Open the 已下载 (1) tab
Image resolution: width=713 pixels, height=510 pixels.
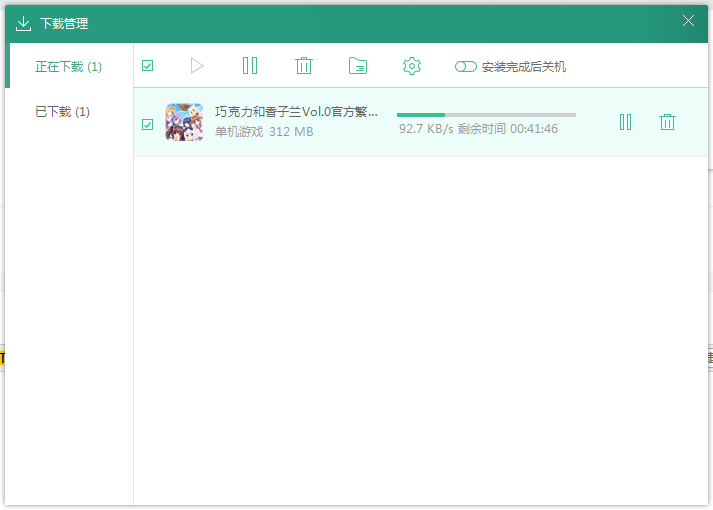click(x=62, y=112)
